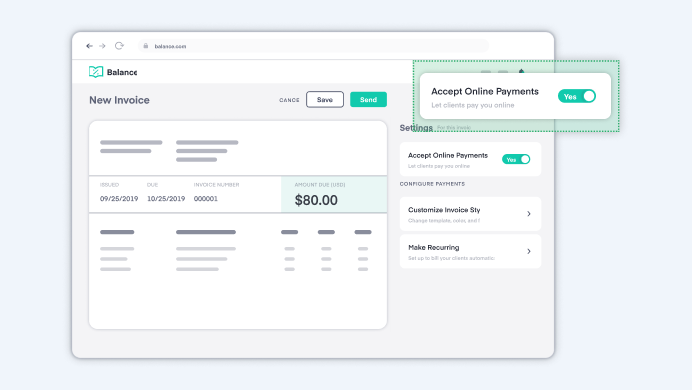692x390 pixels.
Task: Open the Make Recurring option
Action: (470, 251)
